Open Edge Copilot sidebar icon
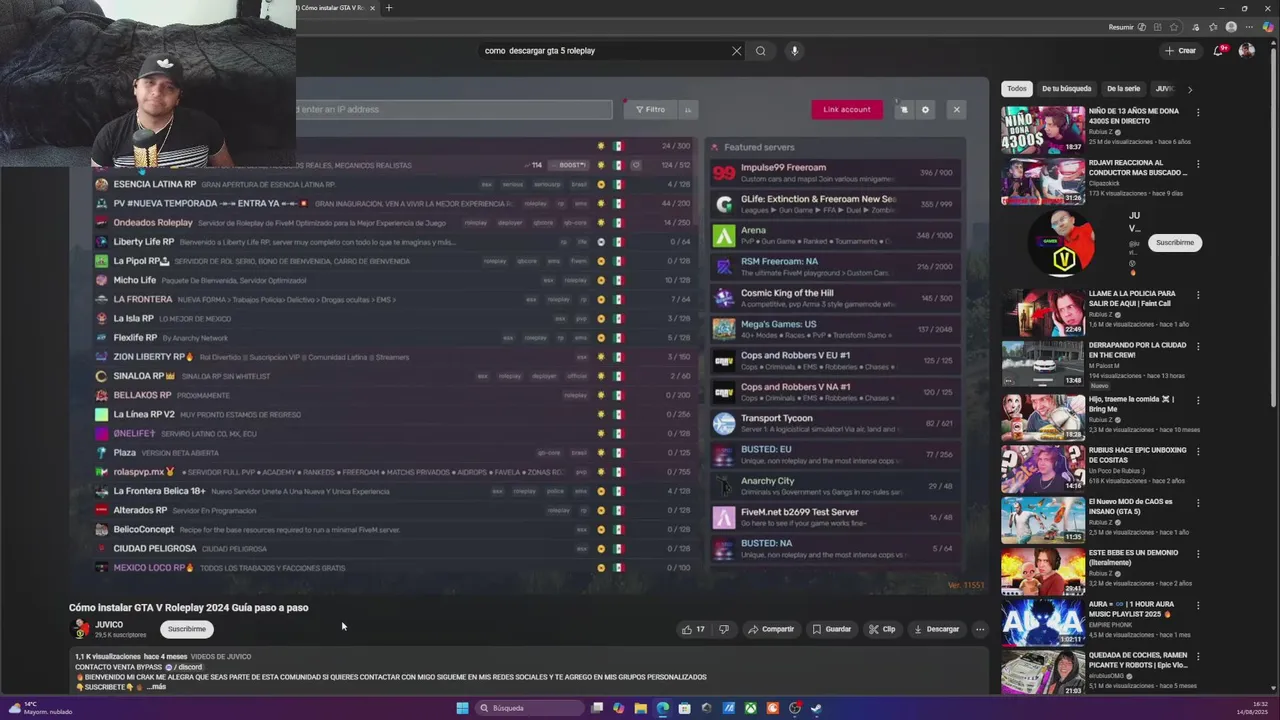Viewport: 1280px width, 720px height. coord(1270,27)
